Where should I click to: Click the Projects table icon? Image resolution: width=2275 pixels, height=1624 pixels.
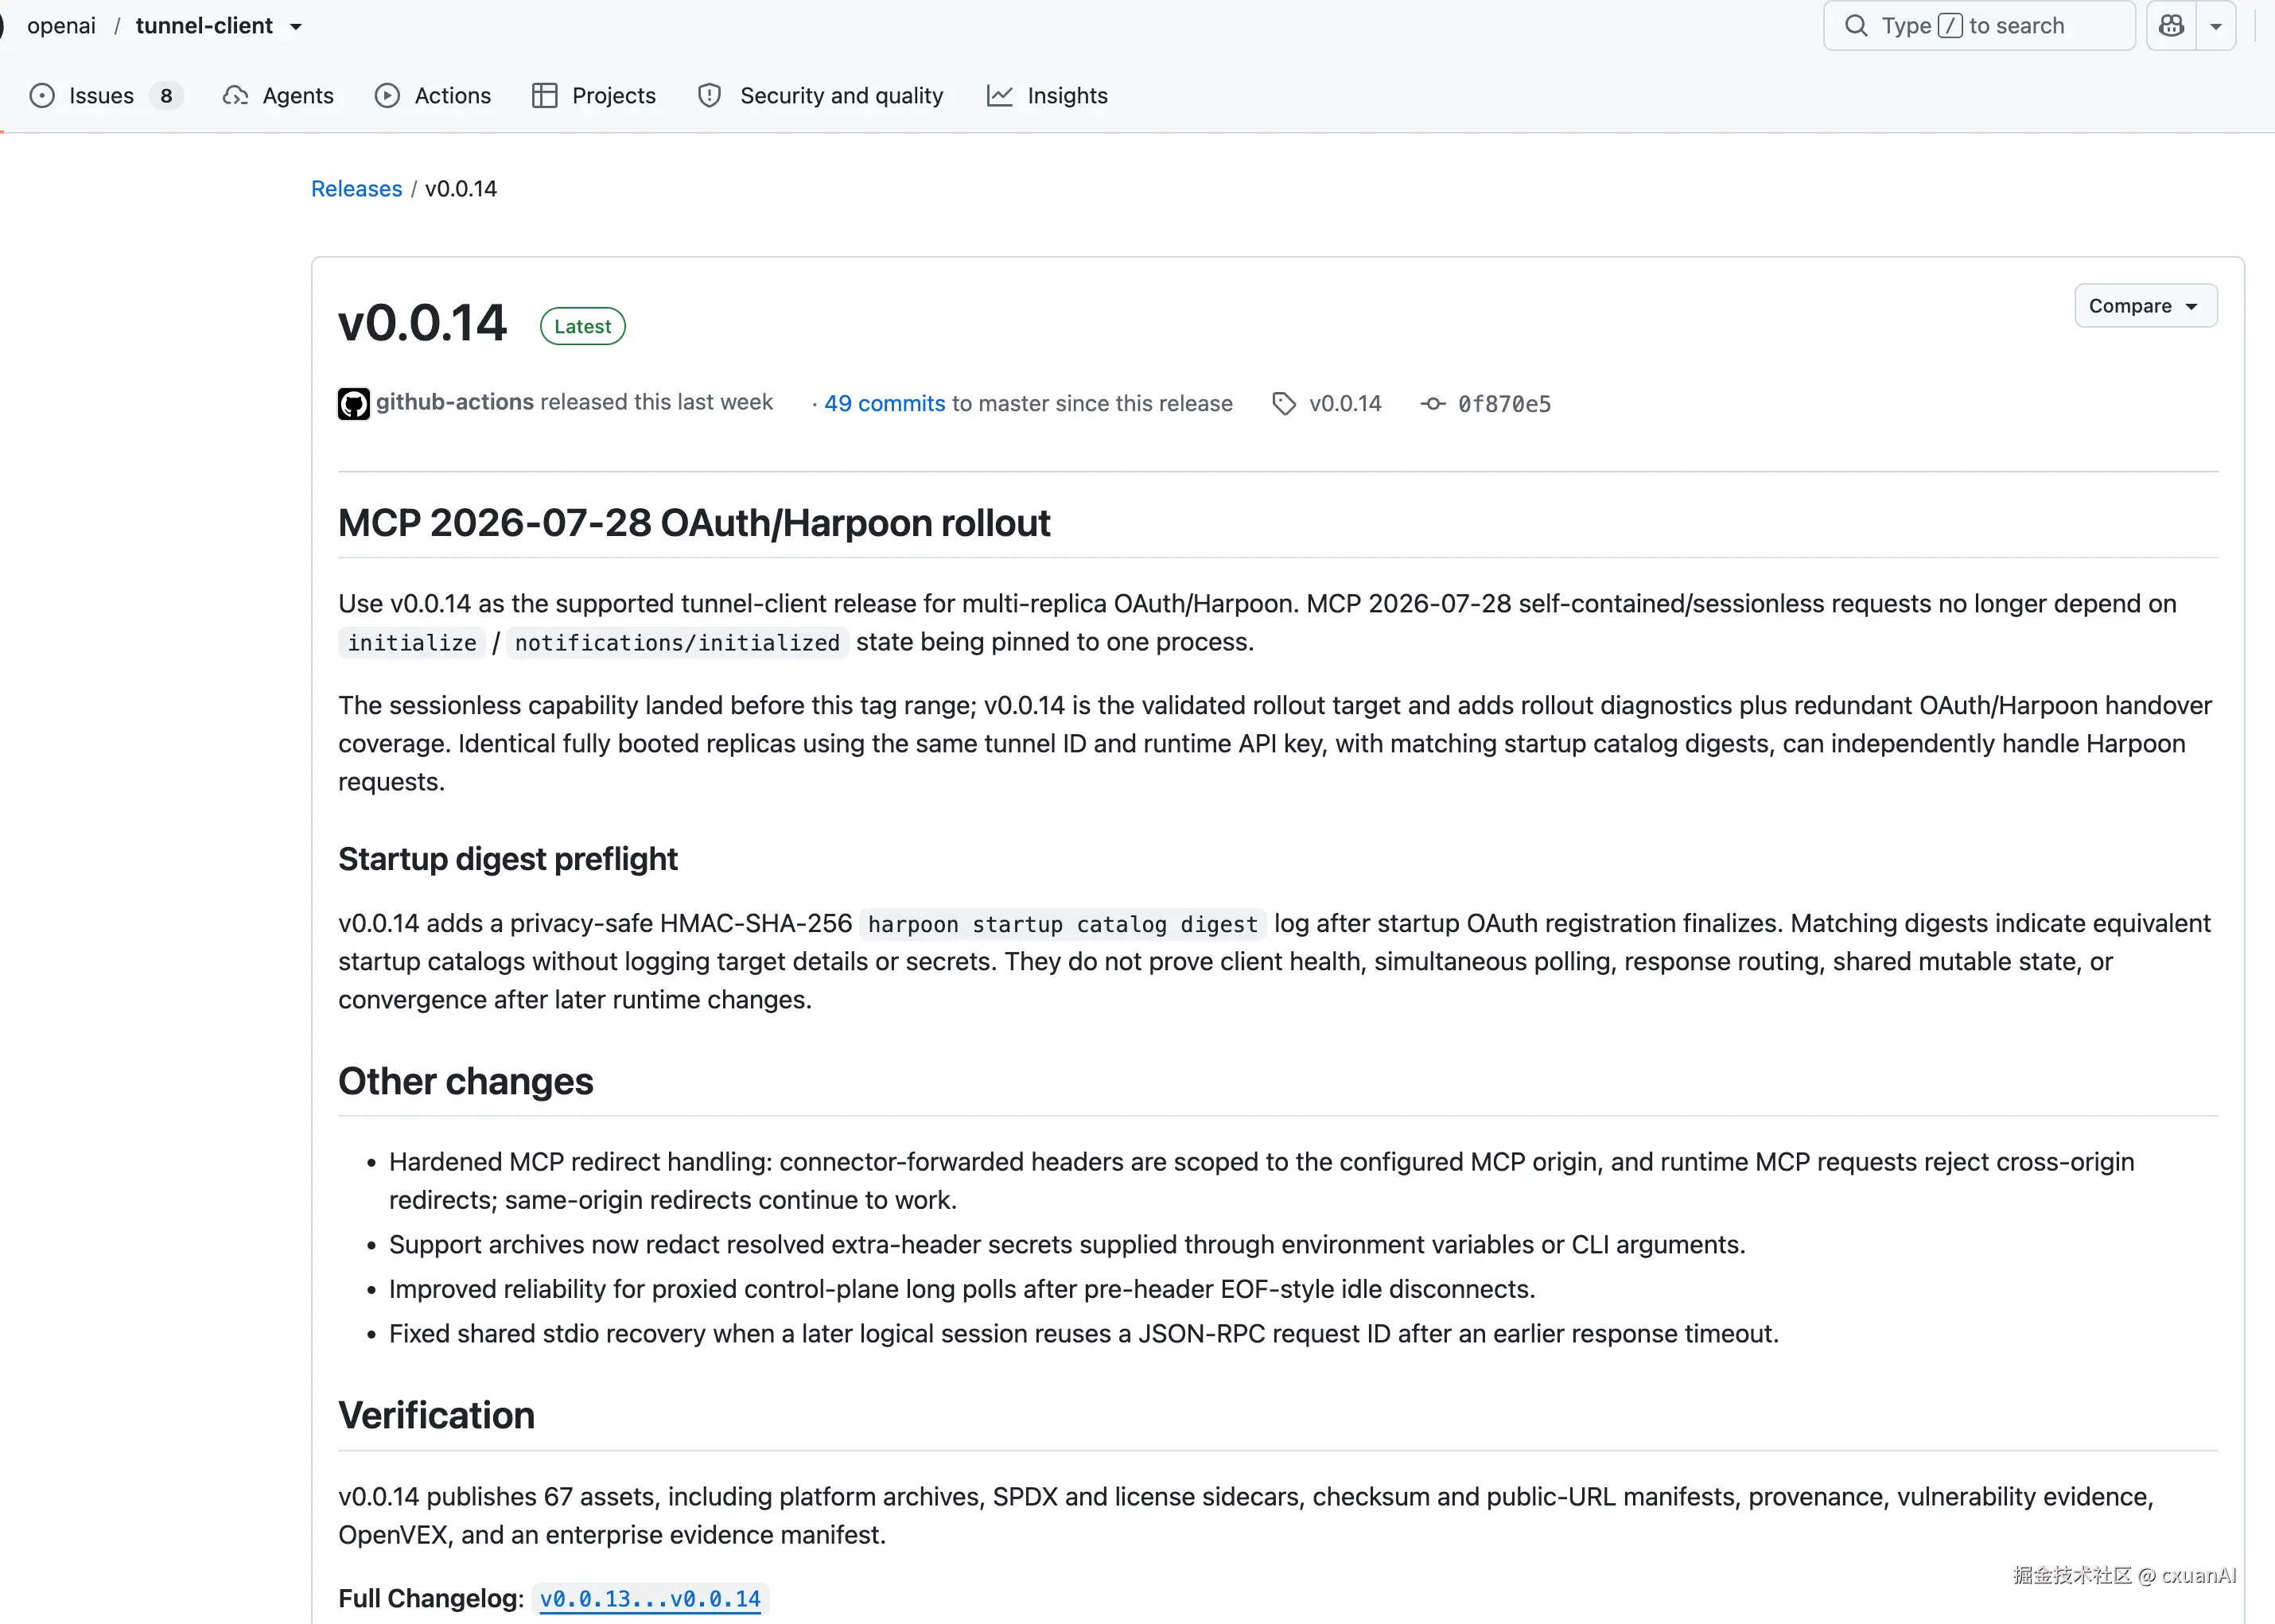(545, 96)
